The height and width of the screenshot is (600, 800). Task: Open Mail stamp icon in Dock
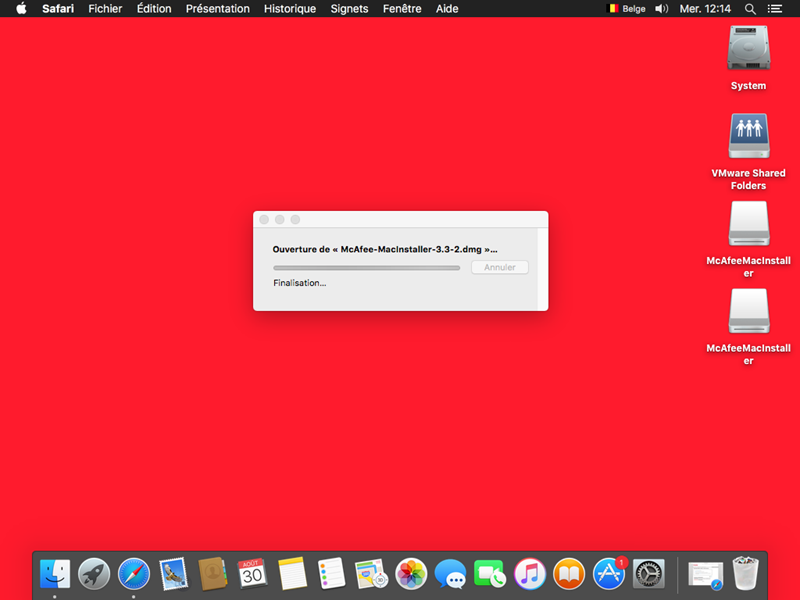coord(173,573)
